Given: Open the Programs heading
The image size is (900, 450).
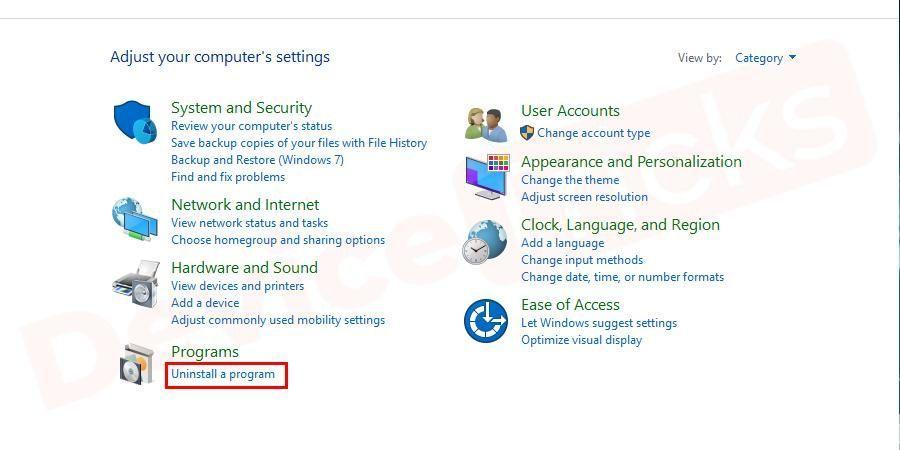Looking at the screenshot, I should [205, 352].
